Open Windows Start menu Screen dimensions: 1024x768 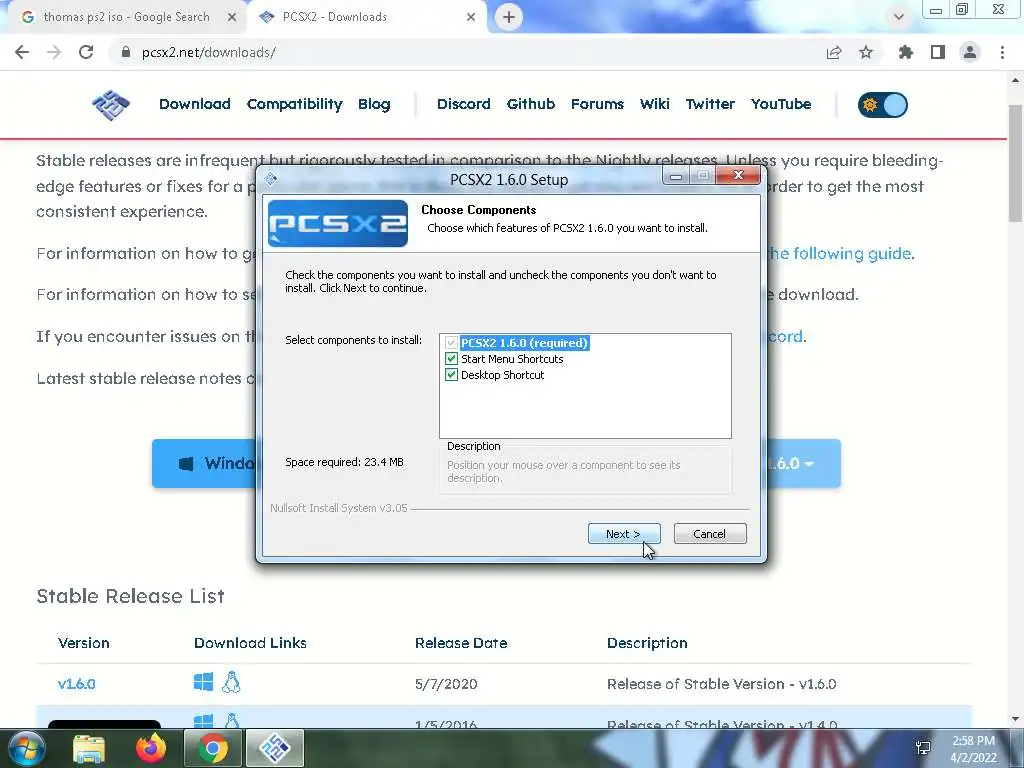25,748
